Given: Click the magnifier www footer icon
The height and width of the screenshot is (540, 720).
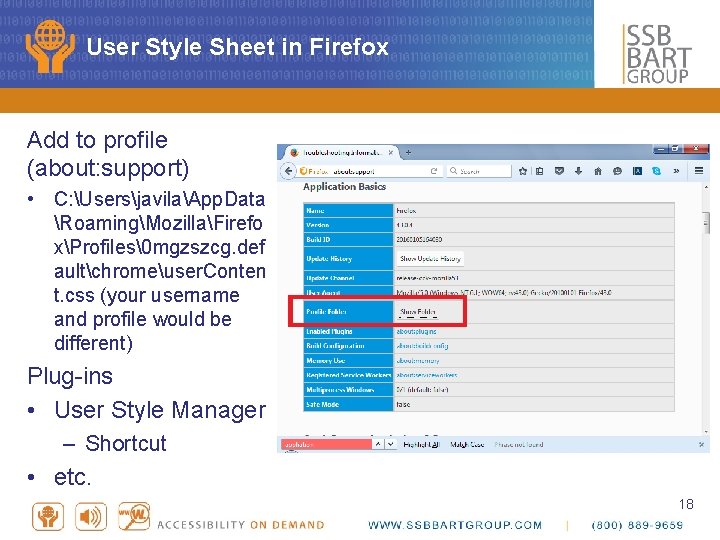Looking at the screenshot, I should tap(134, 516).
